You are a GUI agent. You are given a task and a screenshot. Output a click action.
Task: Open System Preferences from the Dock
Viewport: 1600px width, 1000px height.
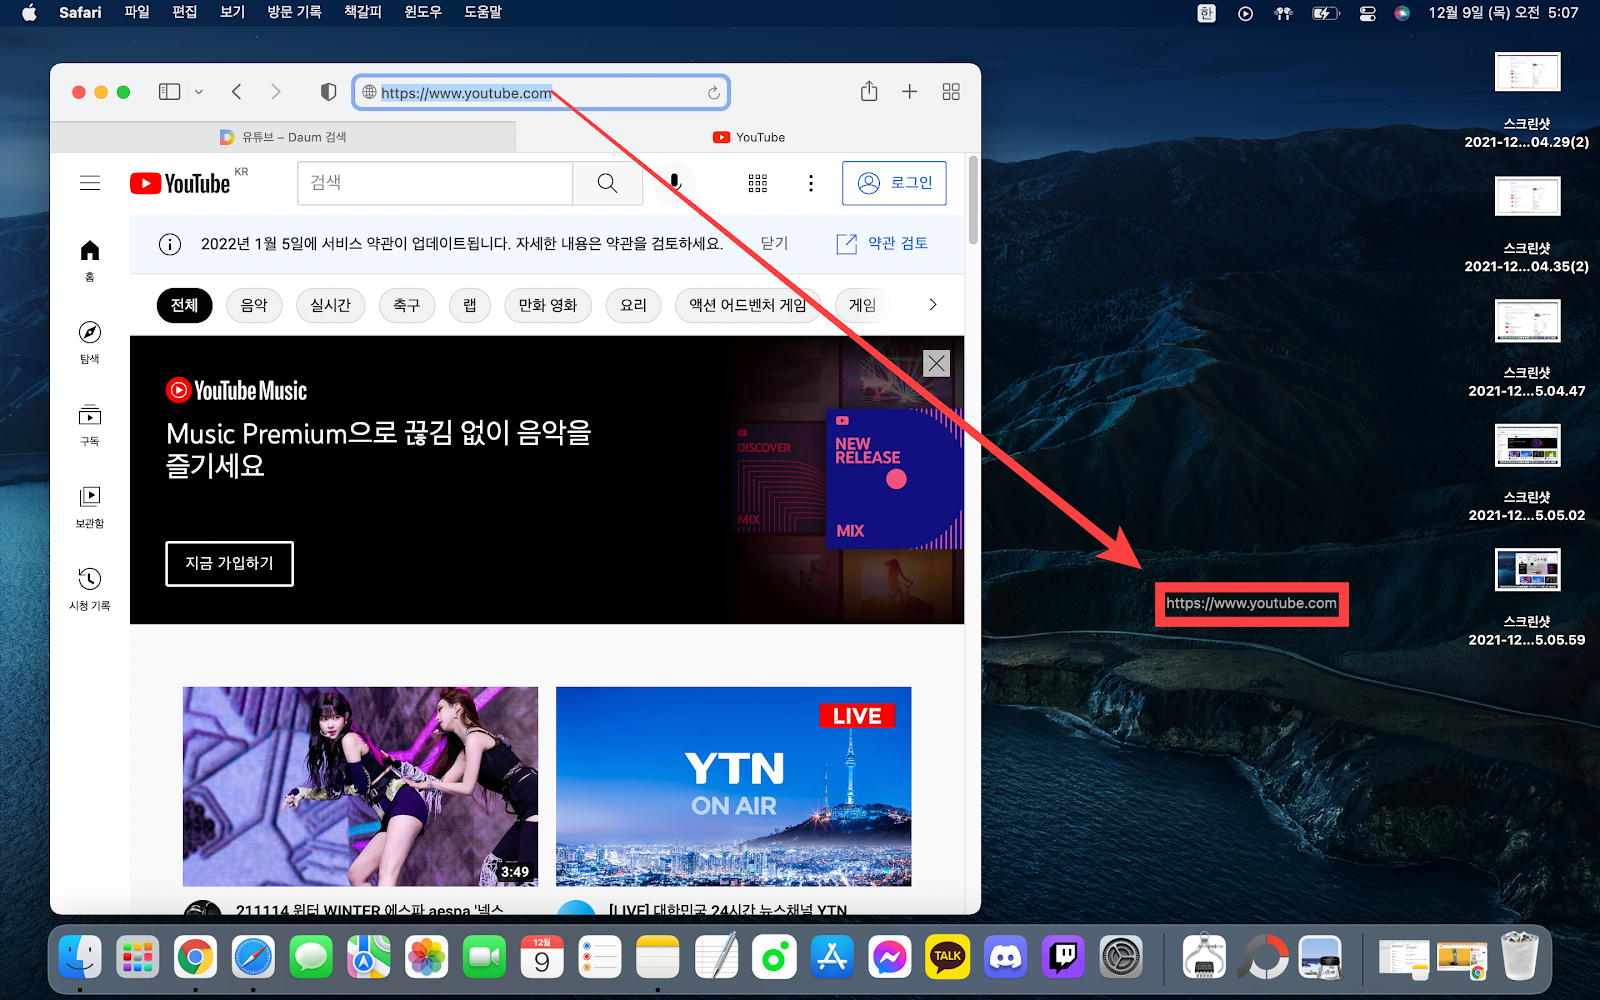1121,958
